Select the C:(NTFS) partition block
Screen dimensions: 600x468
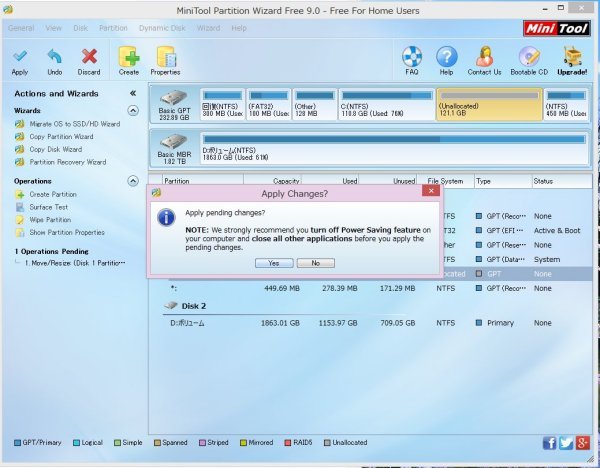tap(386, 104)
